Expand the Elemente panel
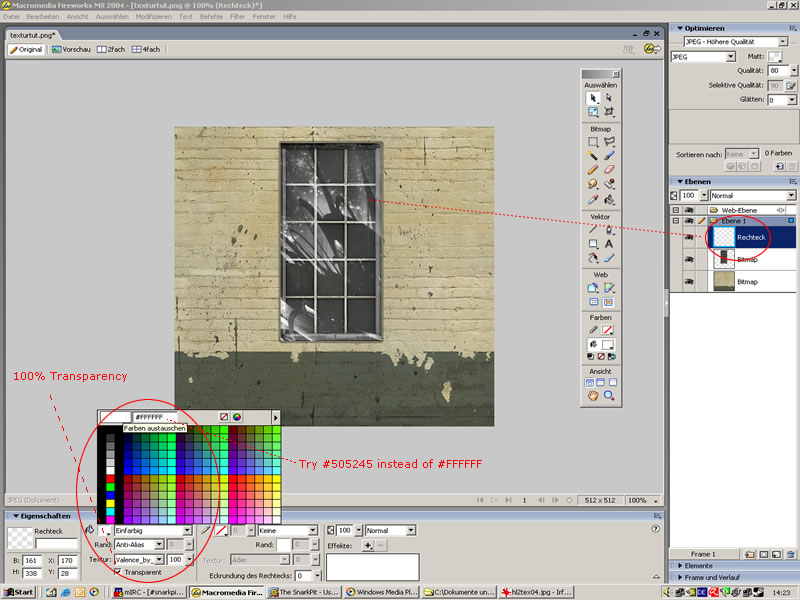800x600 pixels. pyautogui.click(x=700, y=566)
